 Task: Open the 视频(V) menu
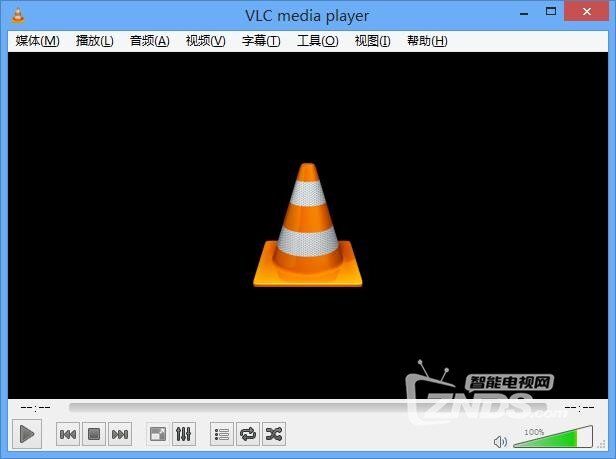[x=205, y=41]
